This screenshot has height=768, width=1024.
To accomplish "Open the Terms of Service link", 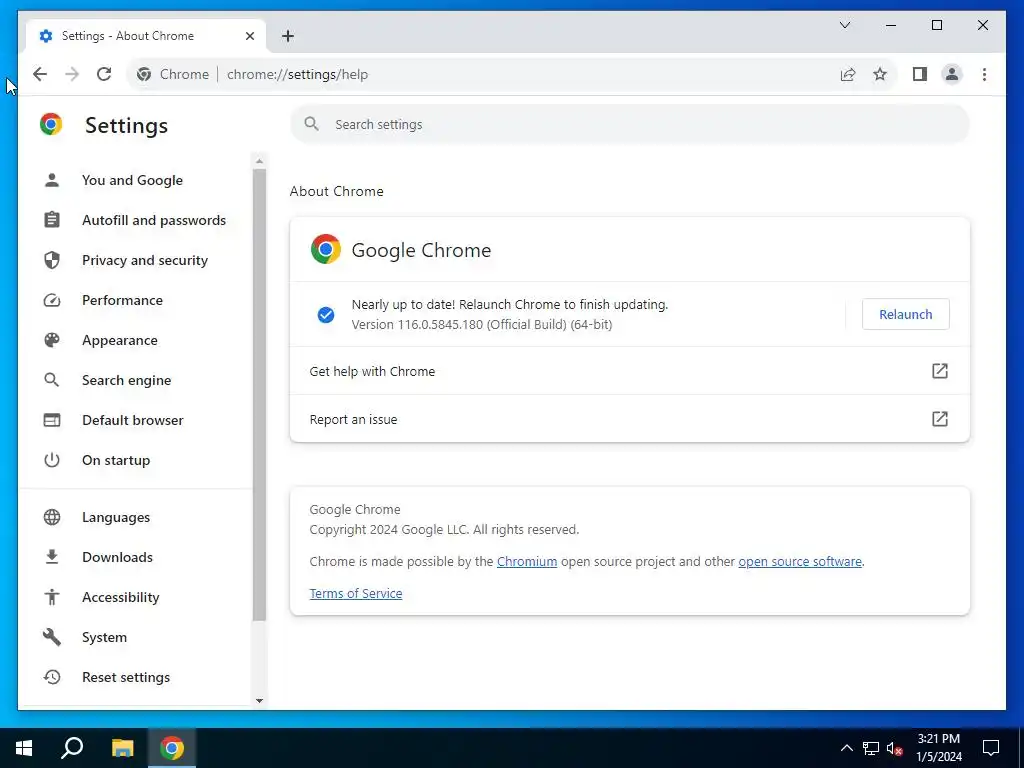I will coord(356,594).
